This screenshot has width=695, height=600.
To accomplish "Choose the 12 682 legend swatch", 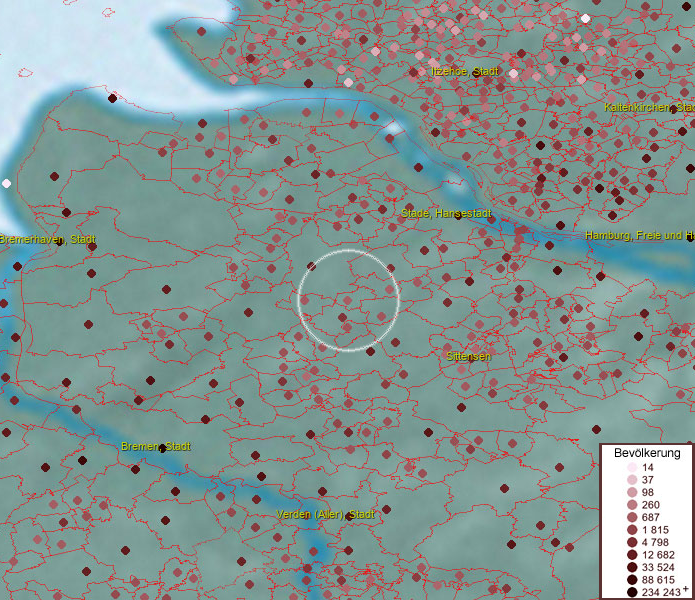I will pos(632,555).
